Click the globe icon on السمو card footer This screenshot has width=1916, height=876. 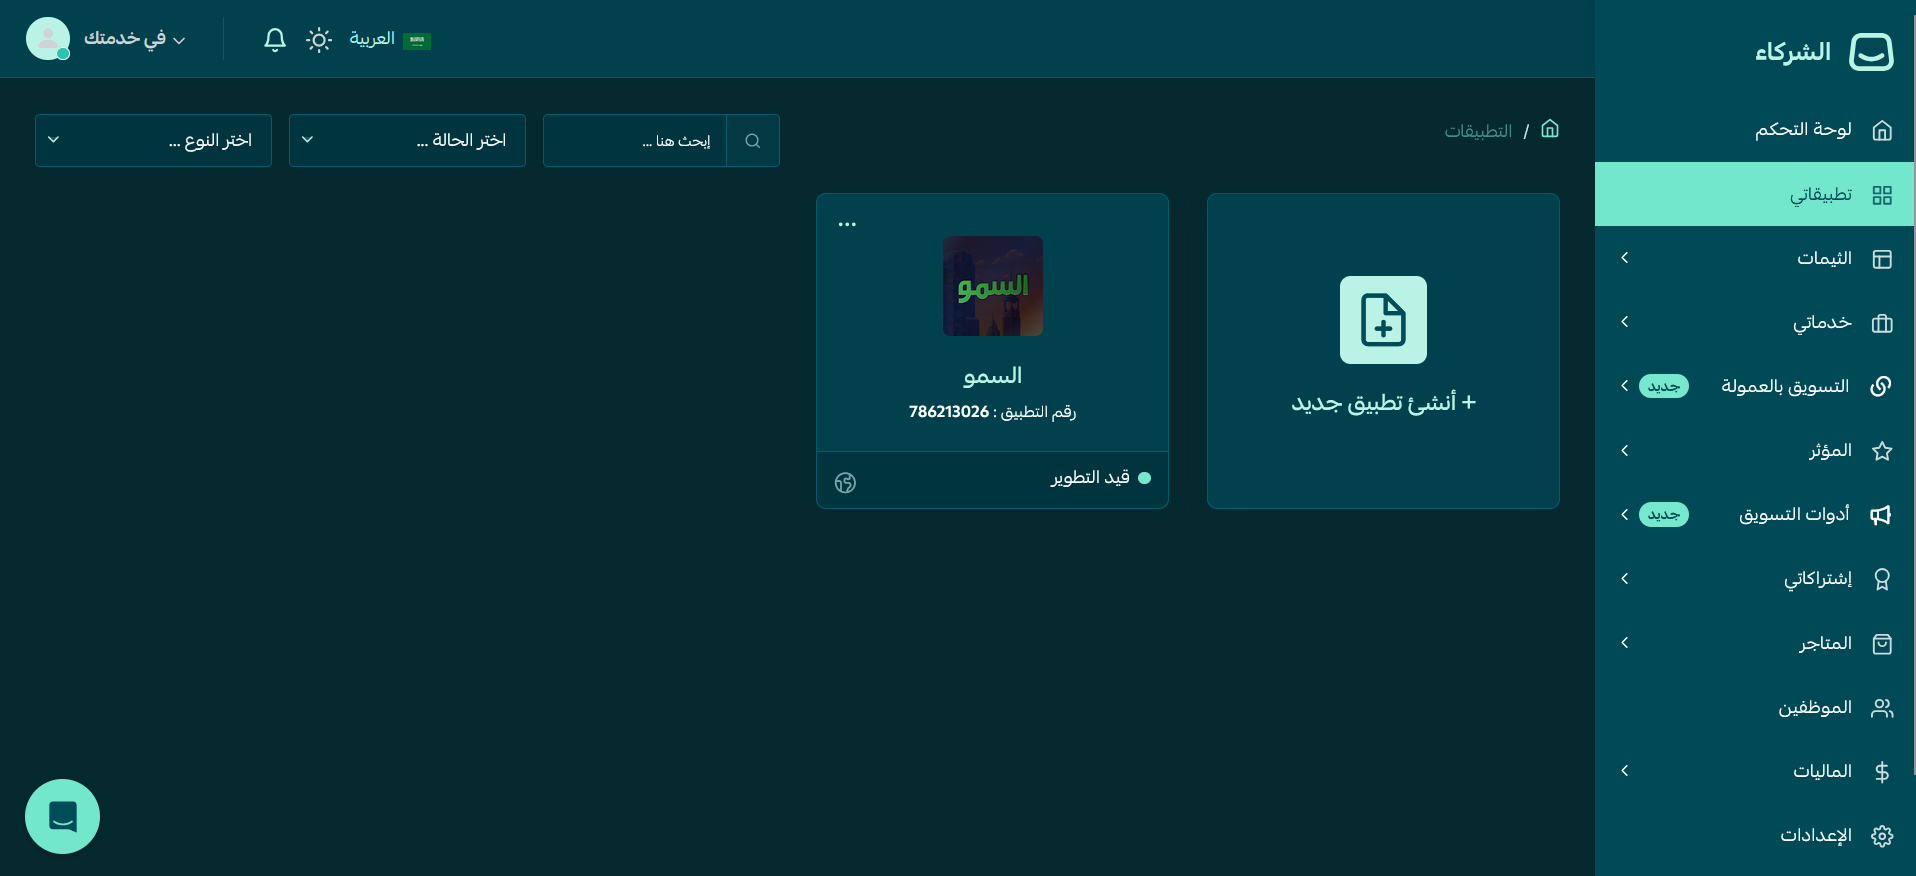[x=845, y=483]
